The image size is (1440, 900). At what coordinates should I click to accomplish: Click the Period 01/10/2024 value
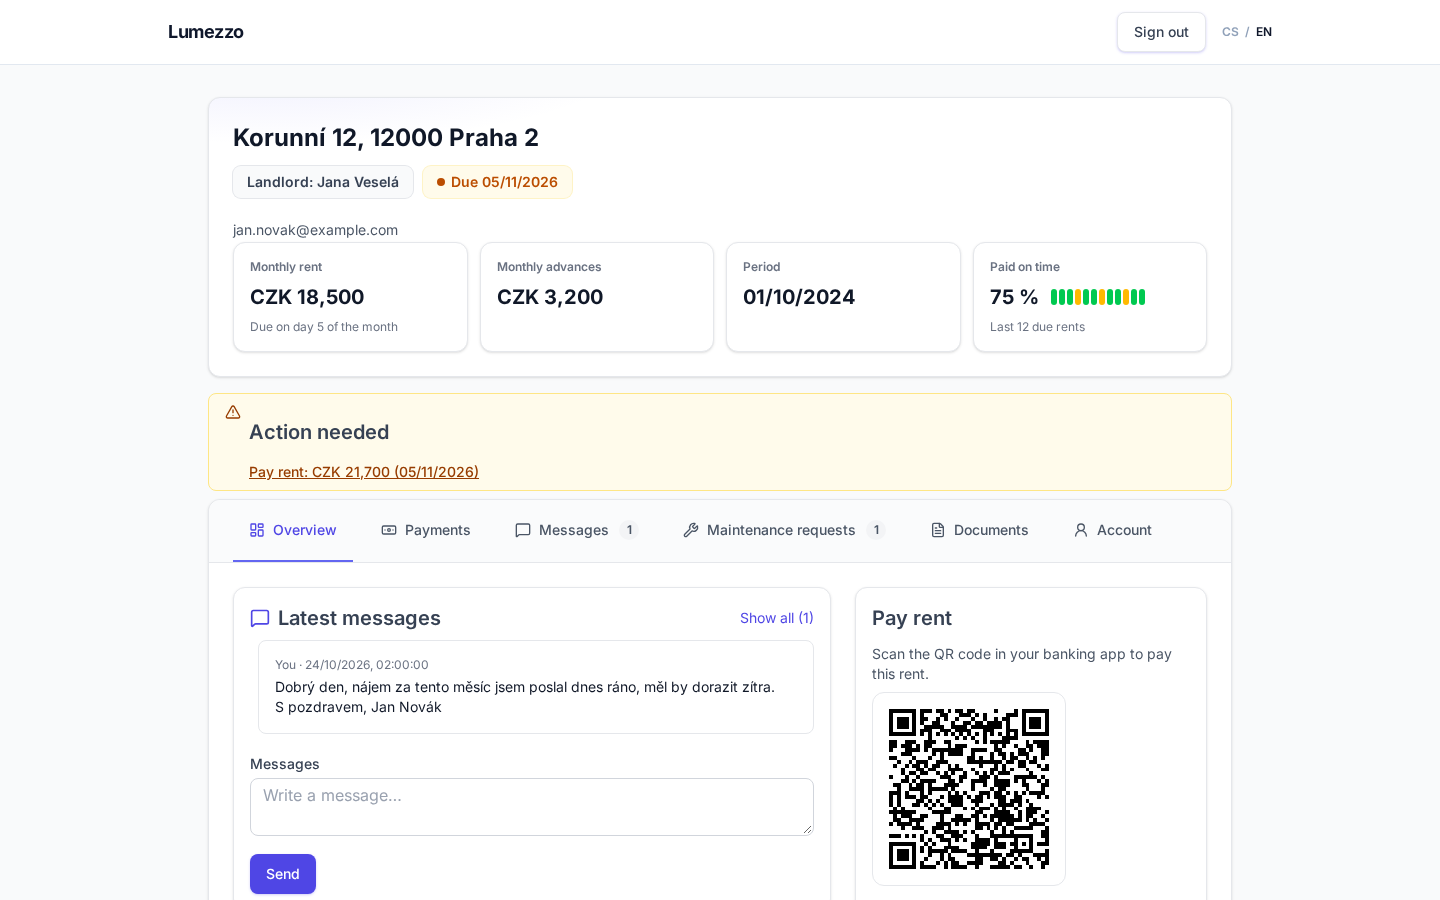coord(799,297)
